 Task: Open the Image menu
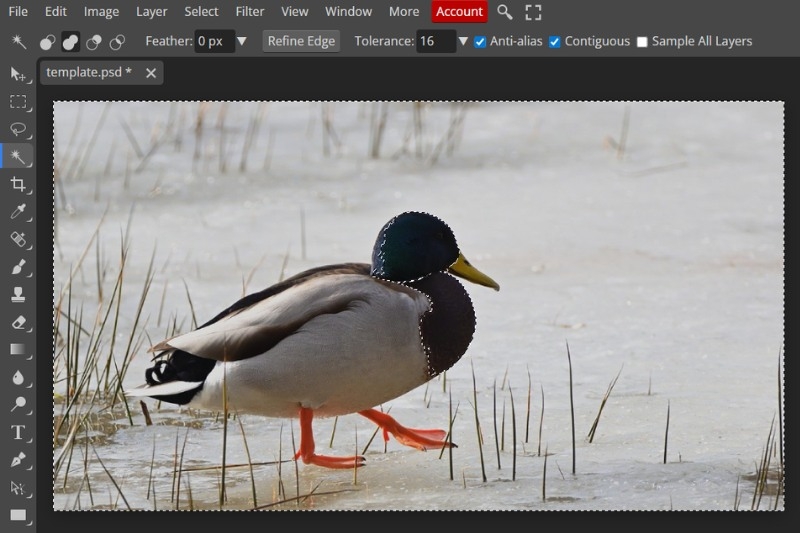(101, 11)
